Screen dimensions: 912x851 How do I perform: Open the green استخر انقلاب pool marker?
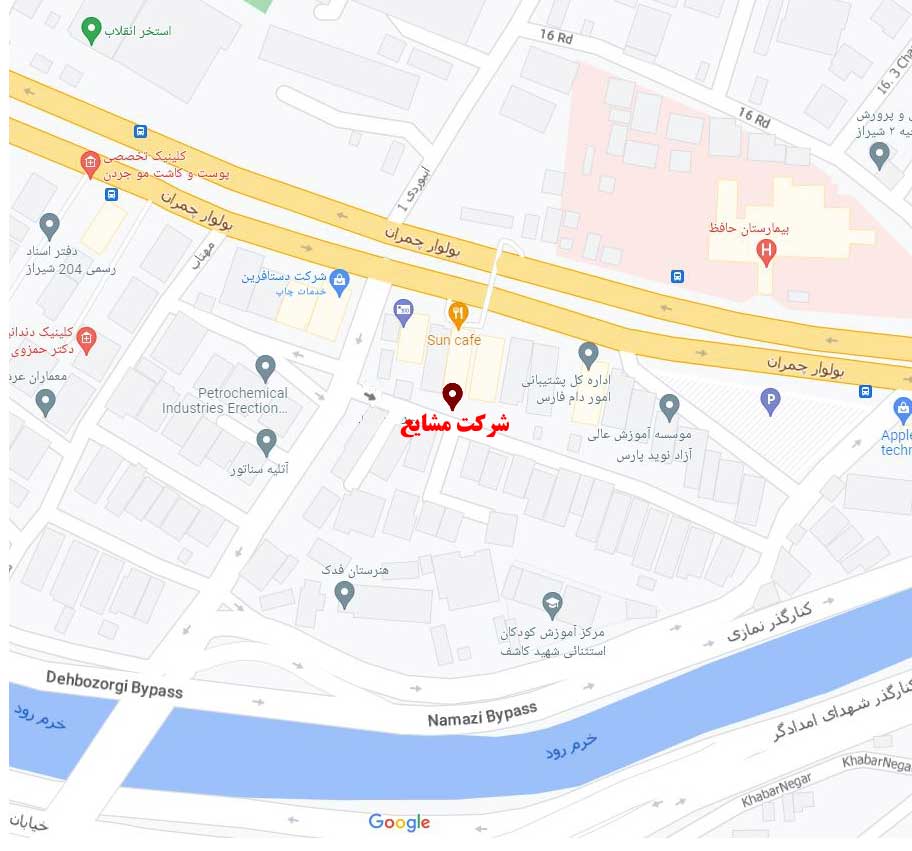click(91, 31)
